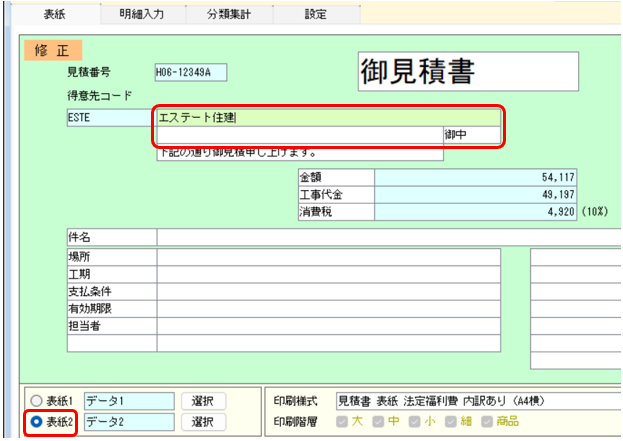This screenshot has width=623, height=441.
Task: Click the 御中 honorific field
Action: [472, 135]
